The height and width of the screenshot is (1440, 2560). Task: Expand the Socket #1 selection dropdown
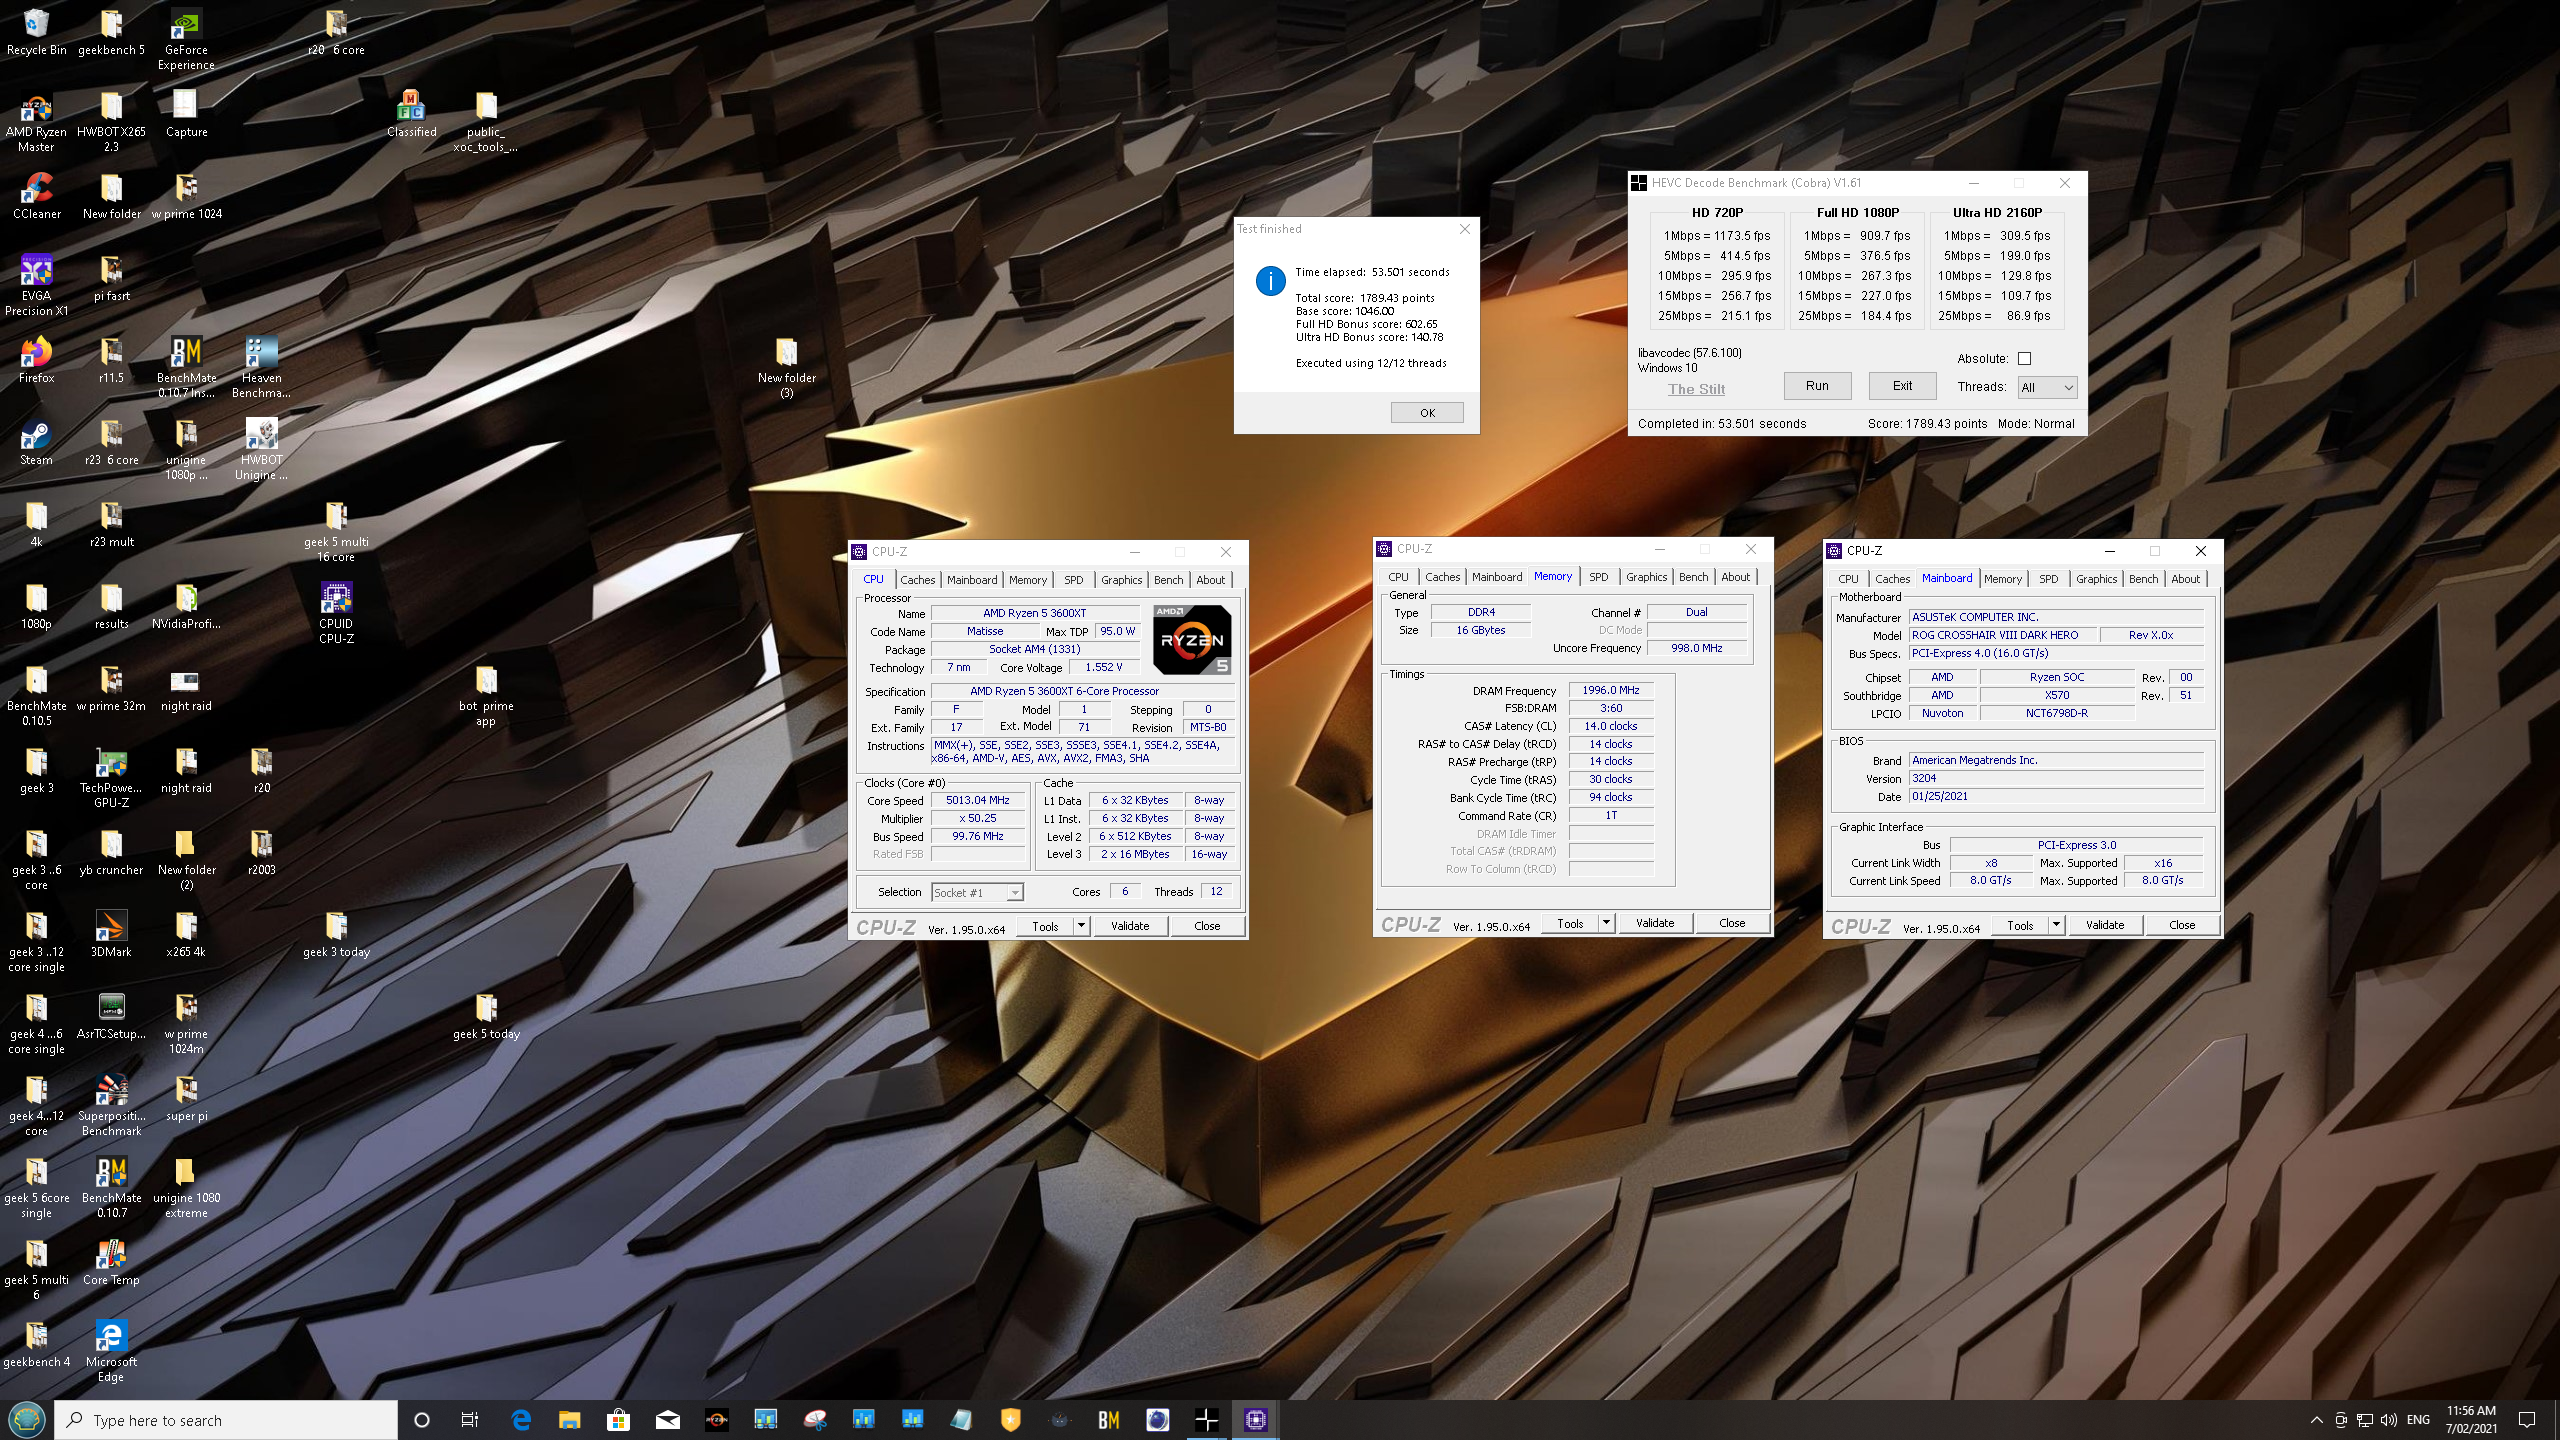click(x=977, y=893)
